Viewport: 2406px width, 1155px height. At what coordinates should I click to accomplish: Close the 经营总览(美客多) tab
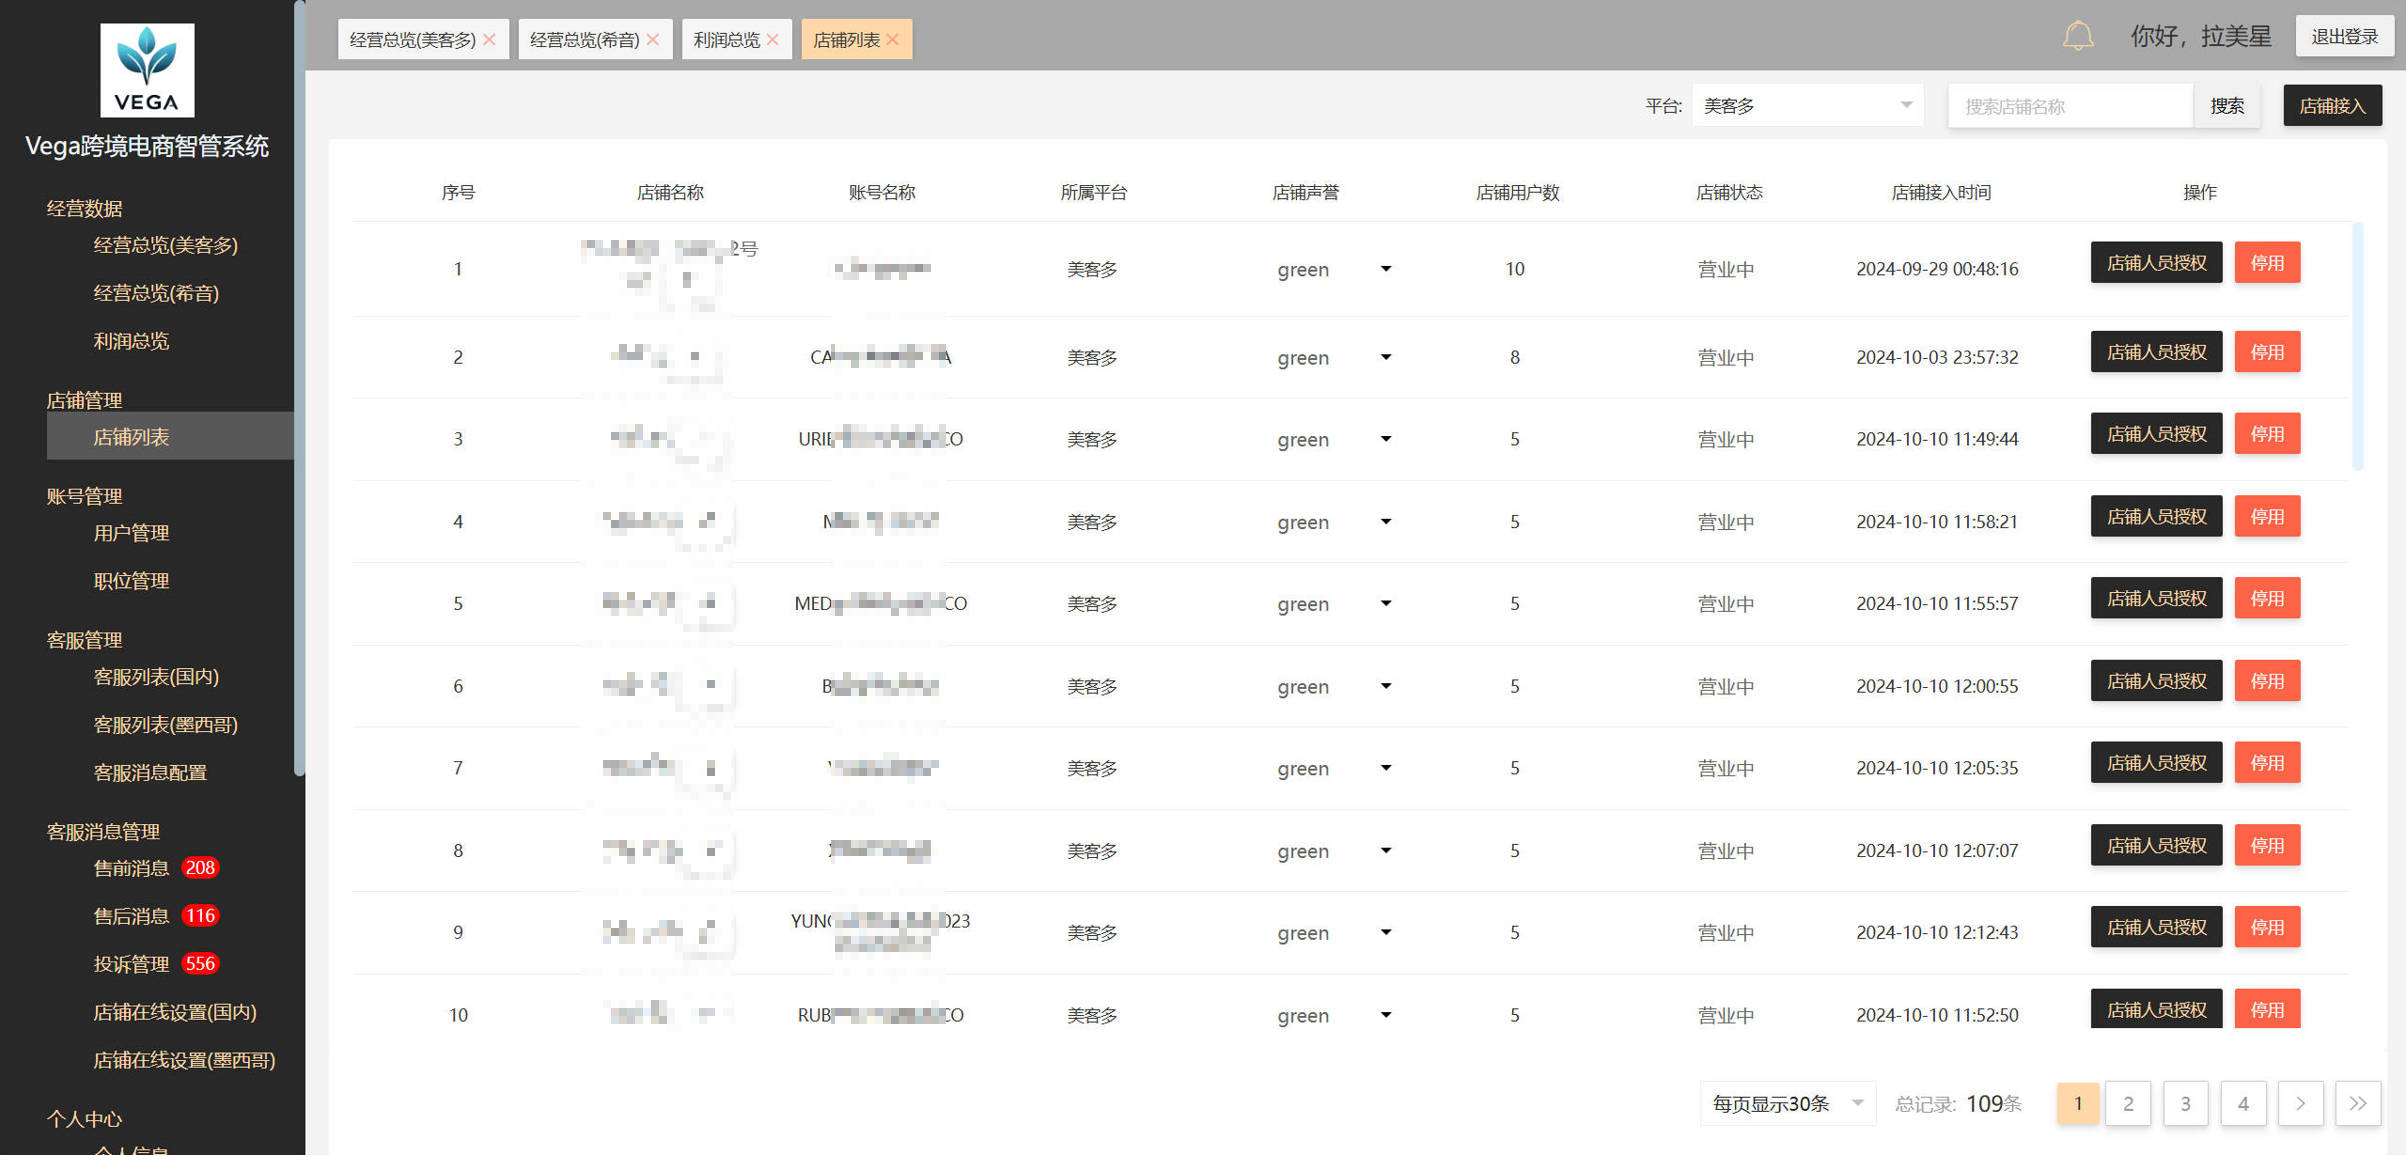(x=490, y=40)
